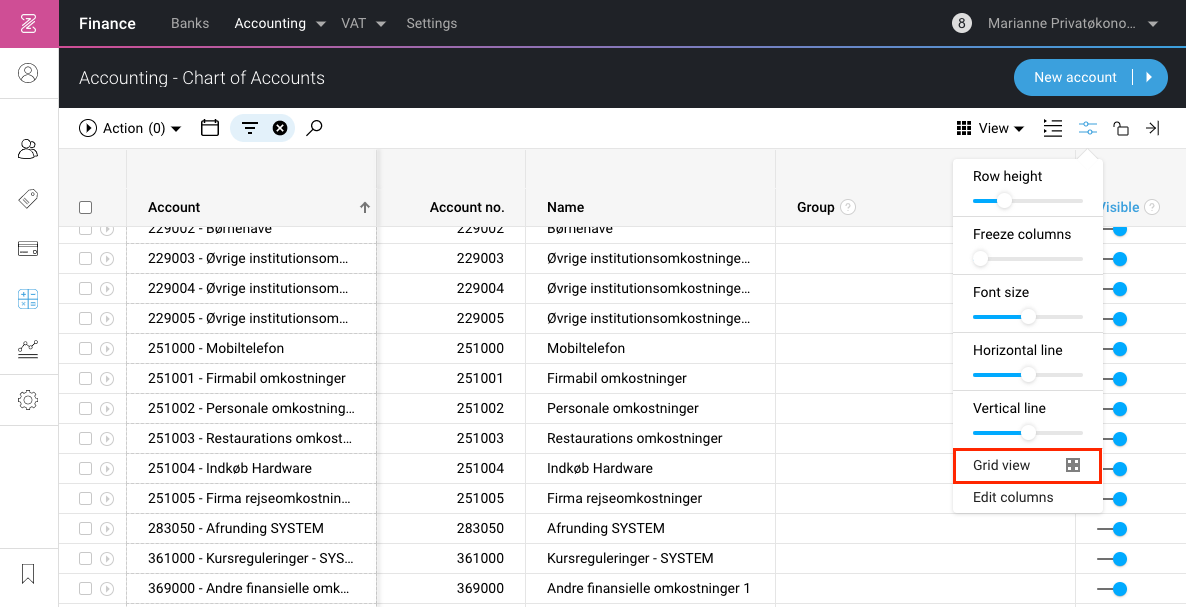Screen dimensions: 1186x607
Task: Open the price tag sidebar icon
Action: click(28, 199)
